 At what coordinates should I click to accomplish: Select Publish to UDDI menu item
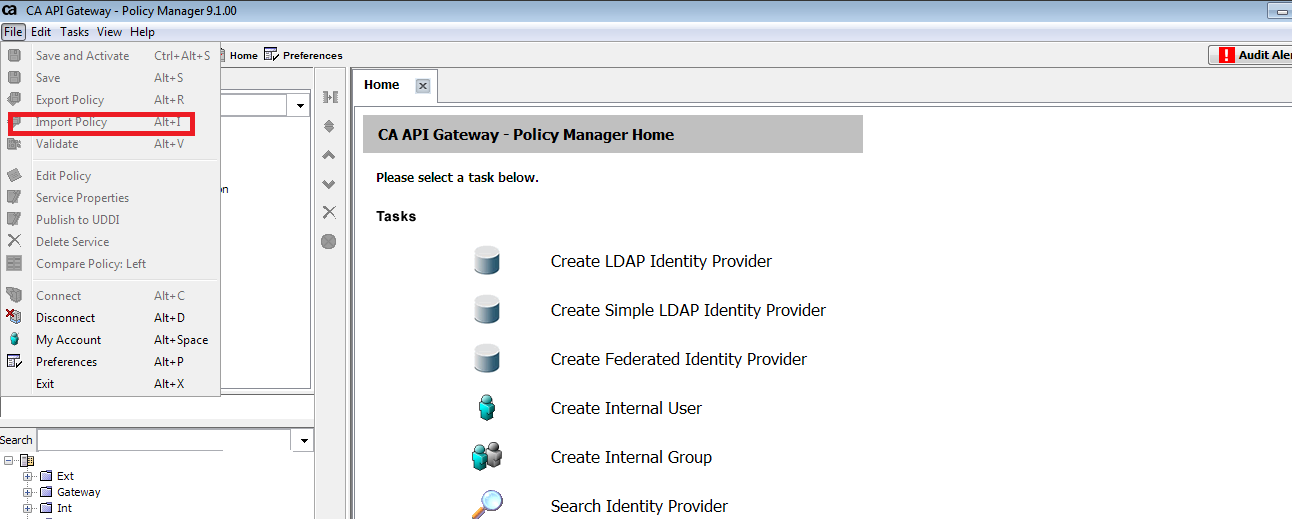(x=110, y=220)
